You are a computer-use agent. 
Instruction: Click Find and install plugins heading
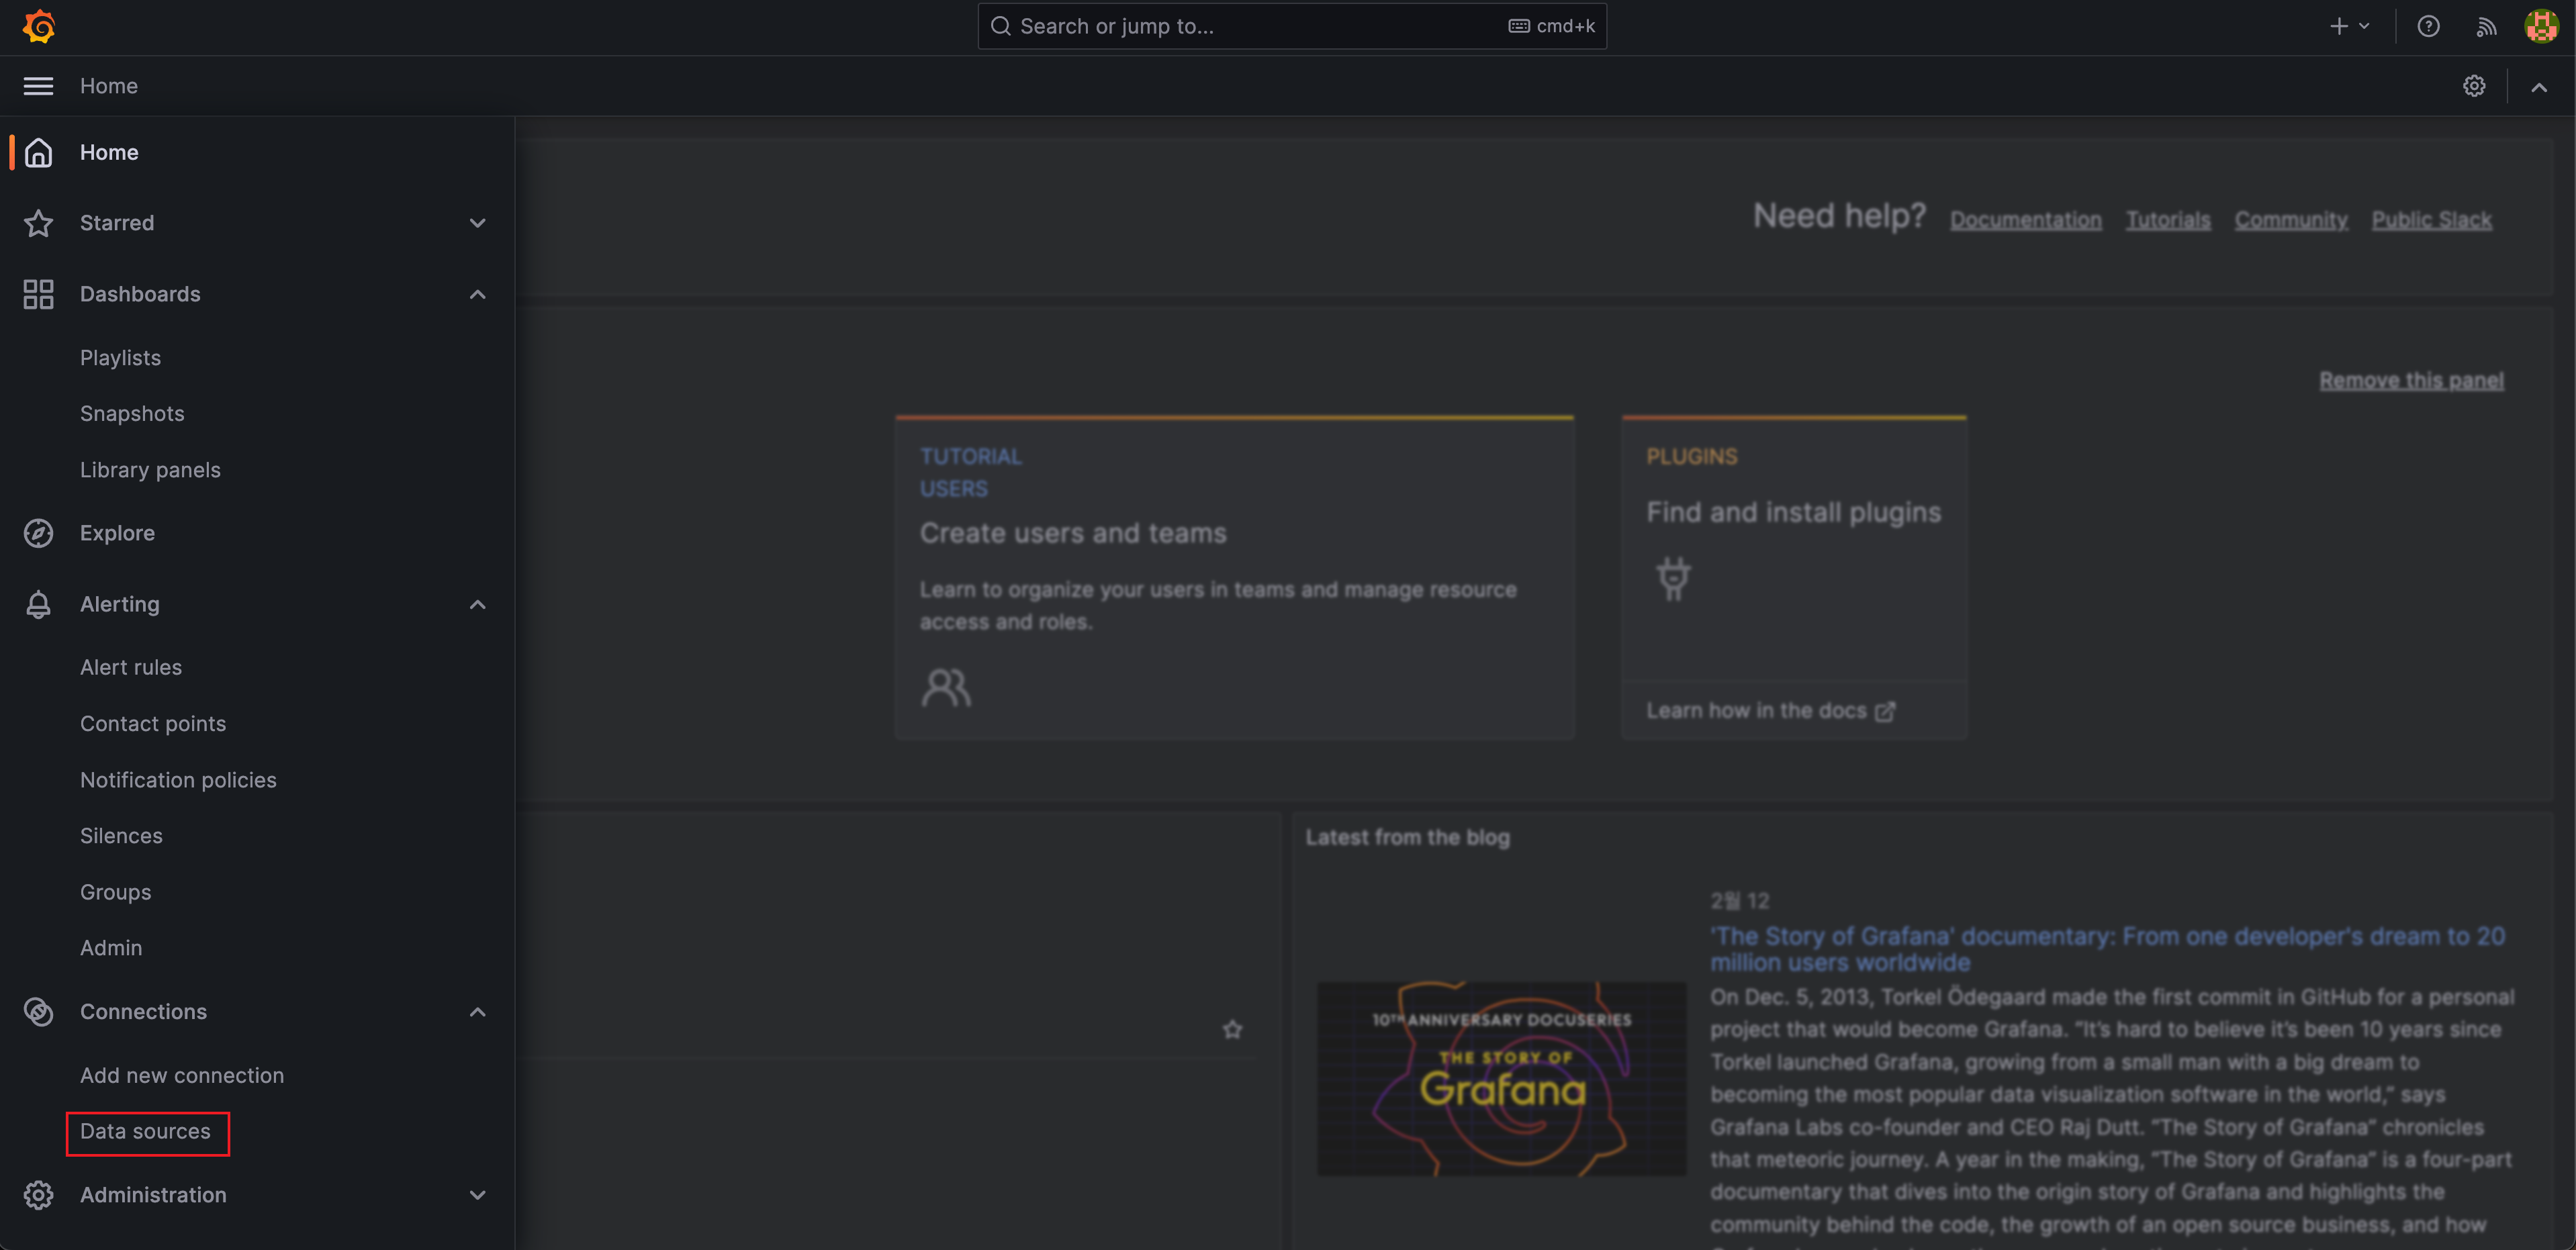pos(1793,512)
